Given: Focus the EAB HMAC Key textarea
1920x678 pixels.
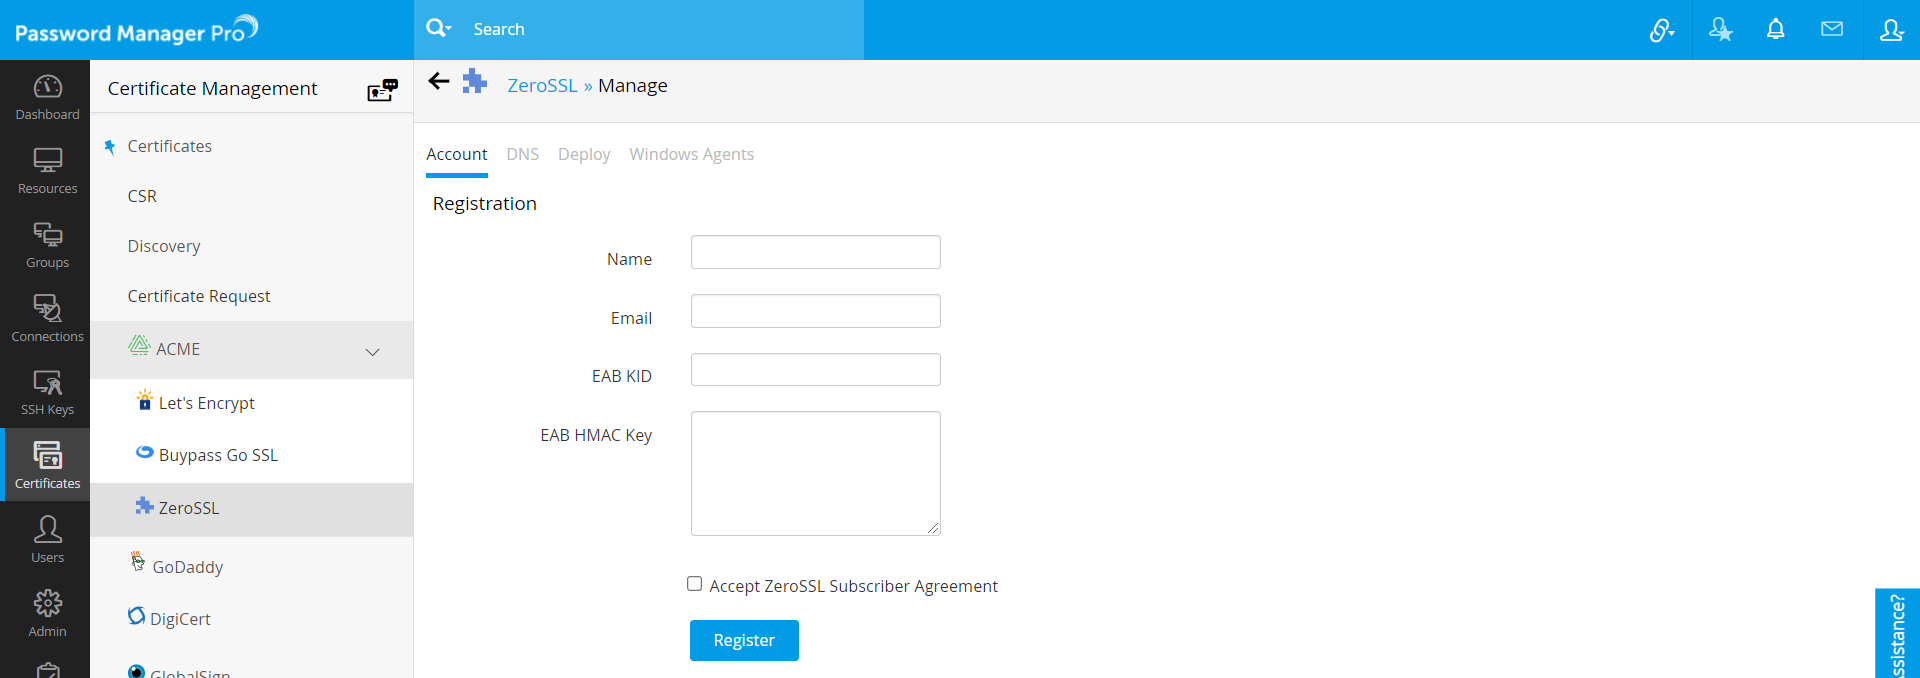Looking at the screenshot, I should pyautogui.click(x=816, y=473).
